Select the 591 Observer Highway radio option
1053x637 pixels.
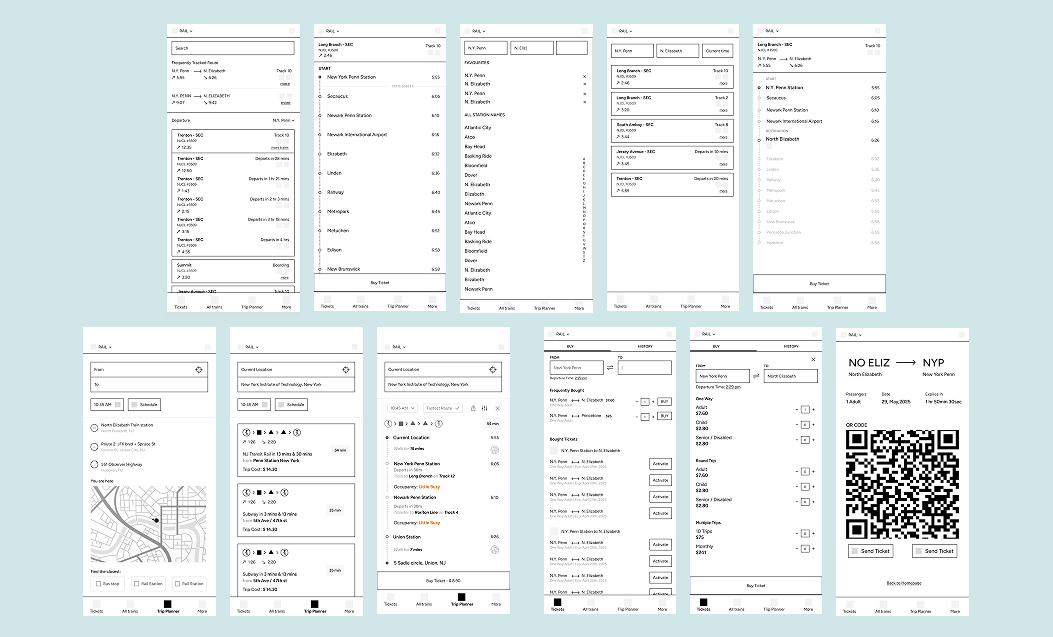coord(94,464)
